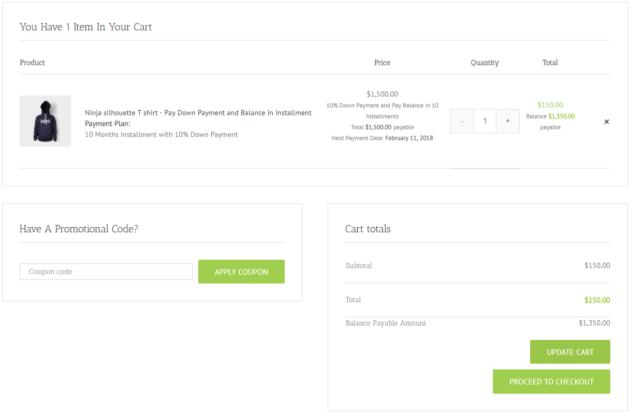This screenshot has width=630, height=413.
Task: Click the Balance Payable Amount $1,350.00 value
Action: pyautogui.click(x=594, y=323)
